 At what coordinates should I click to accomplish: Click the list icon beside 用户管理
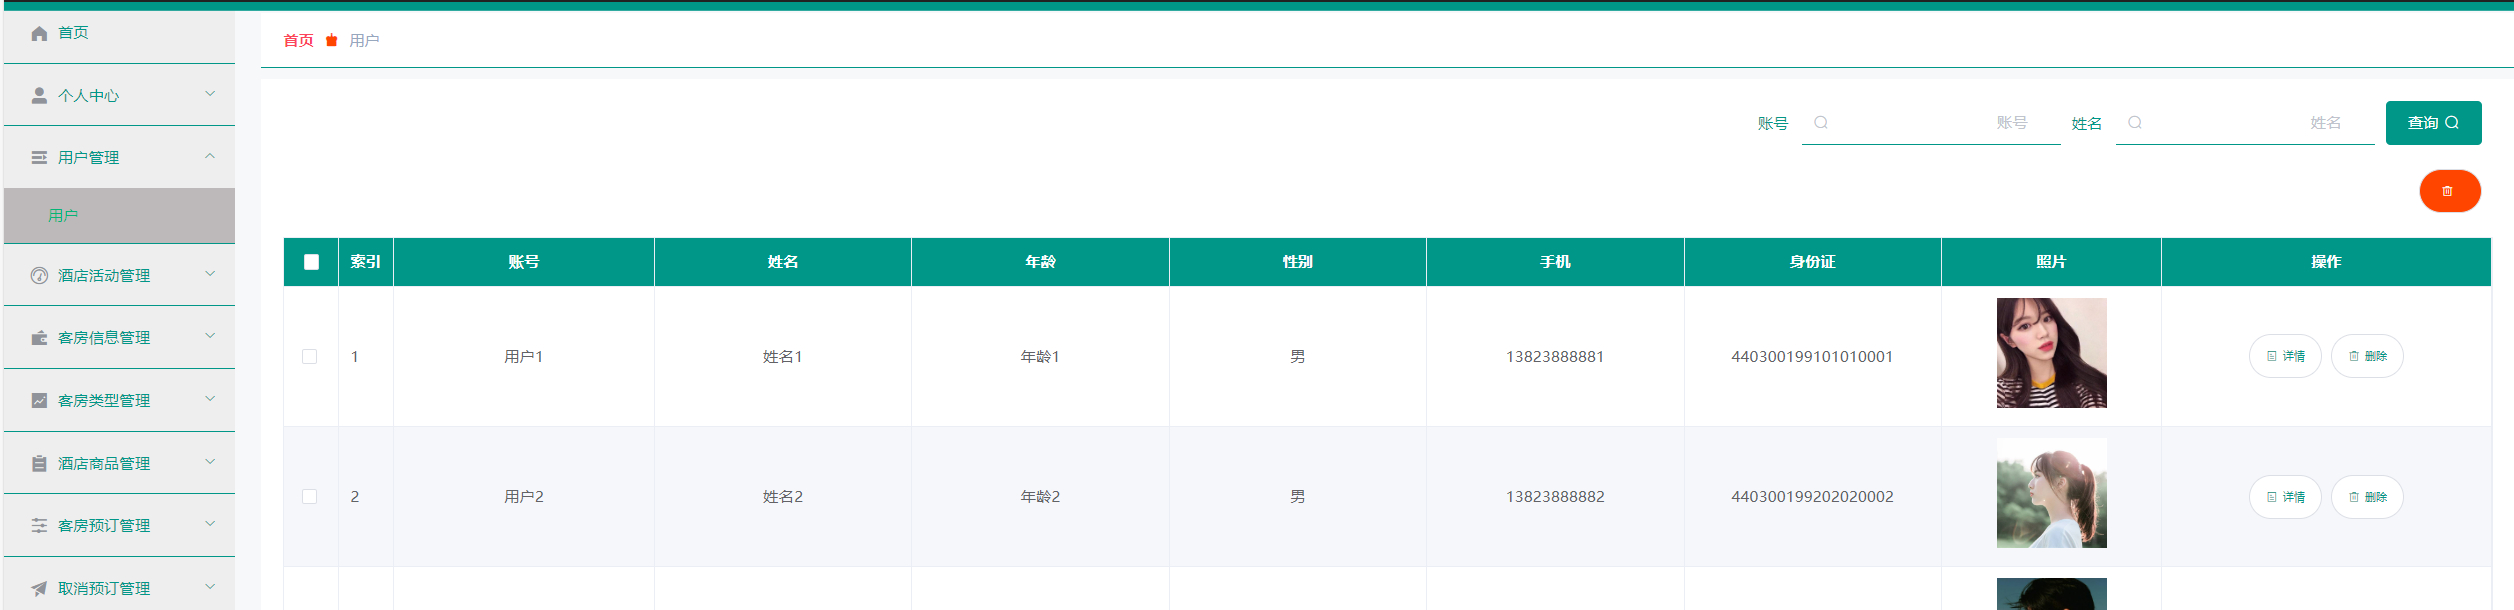coord(39,157)
